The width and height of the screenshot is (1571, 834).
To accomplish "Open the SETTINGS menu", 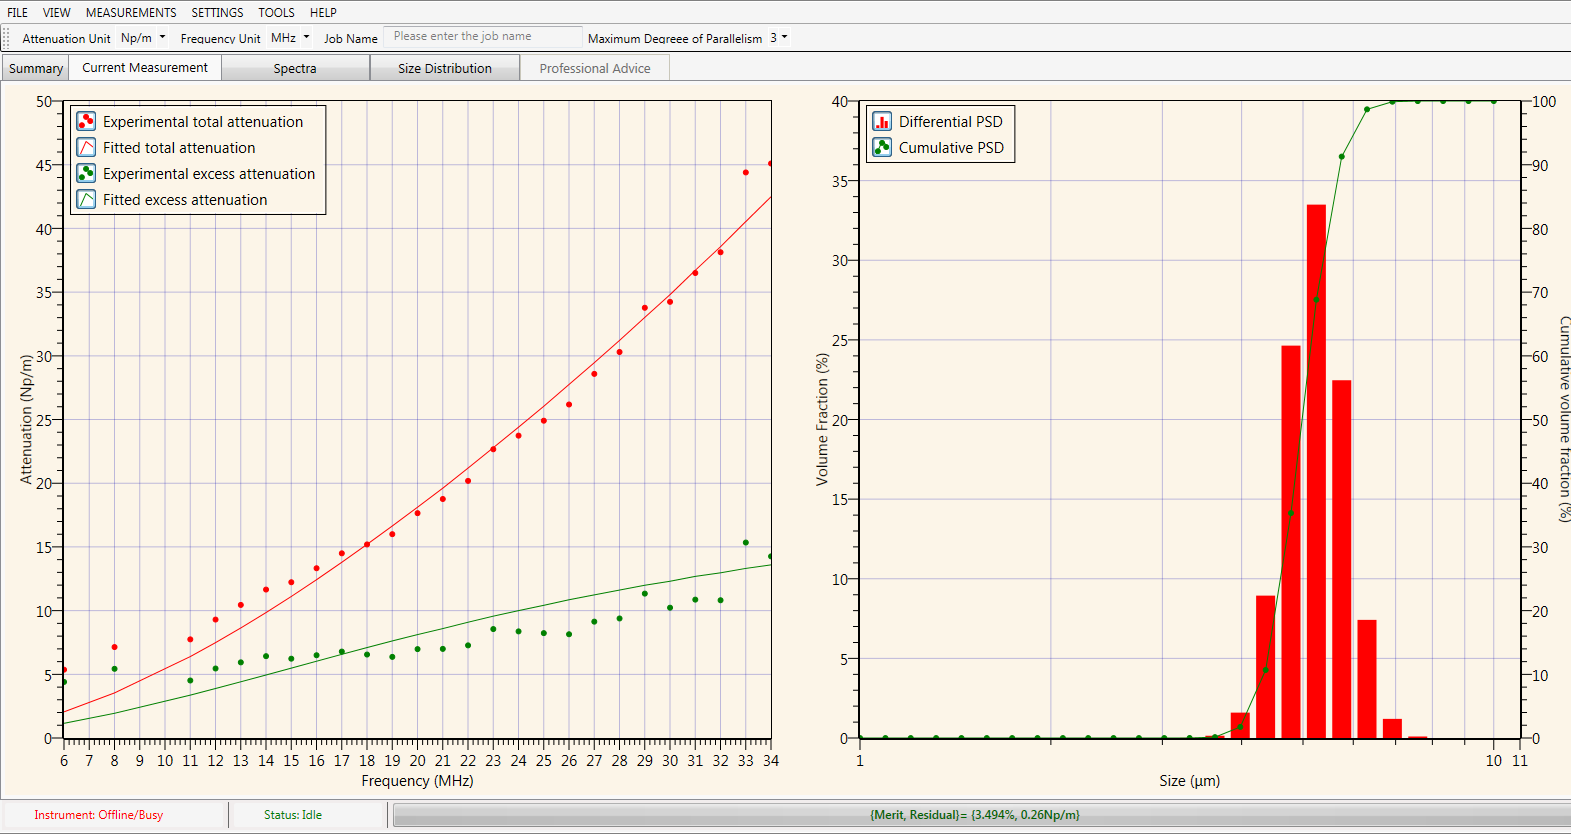I will click(217, 13).
